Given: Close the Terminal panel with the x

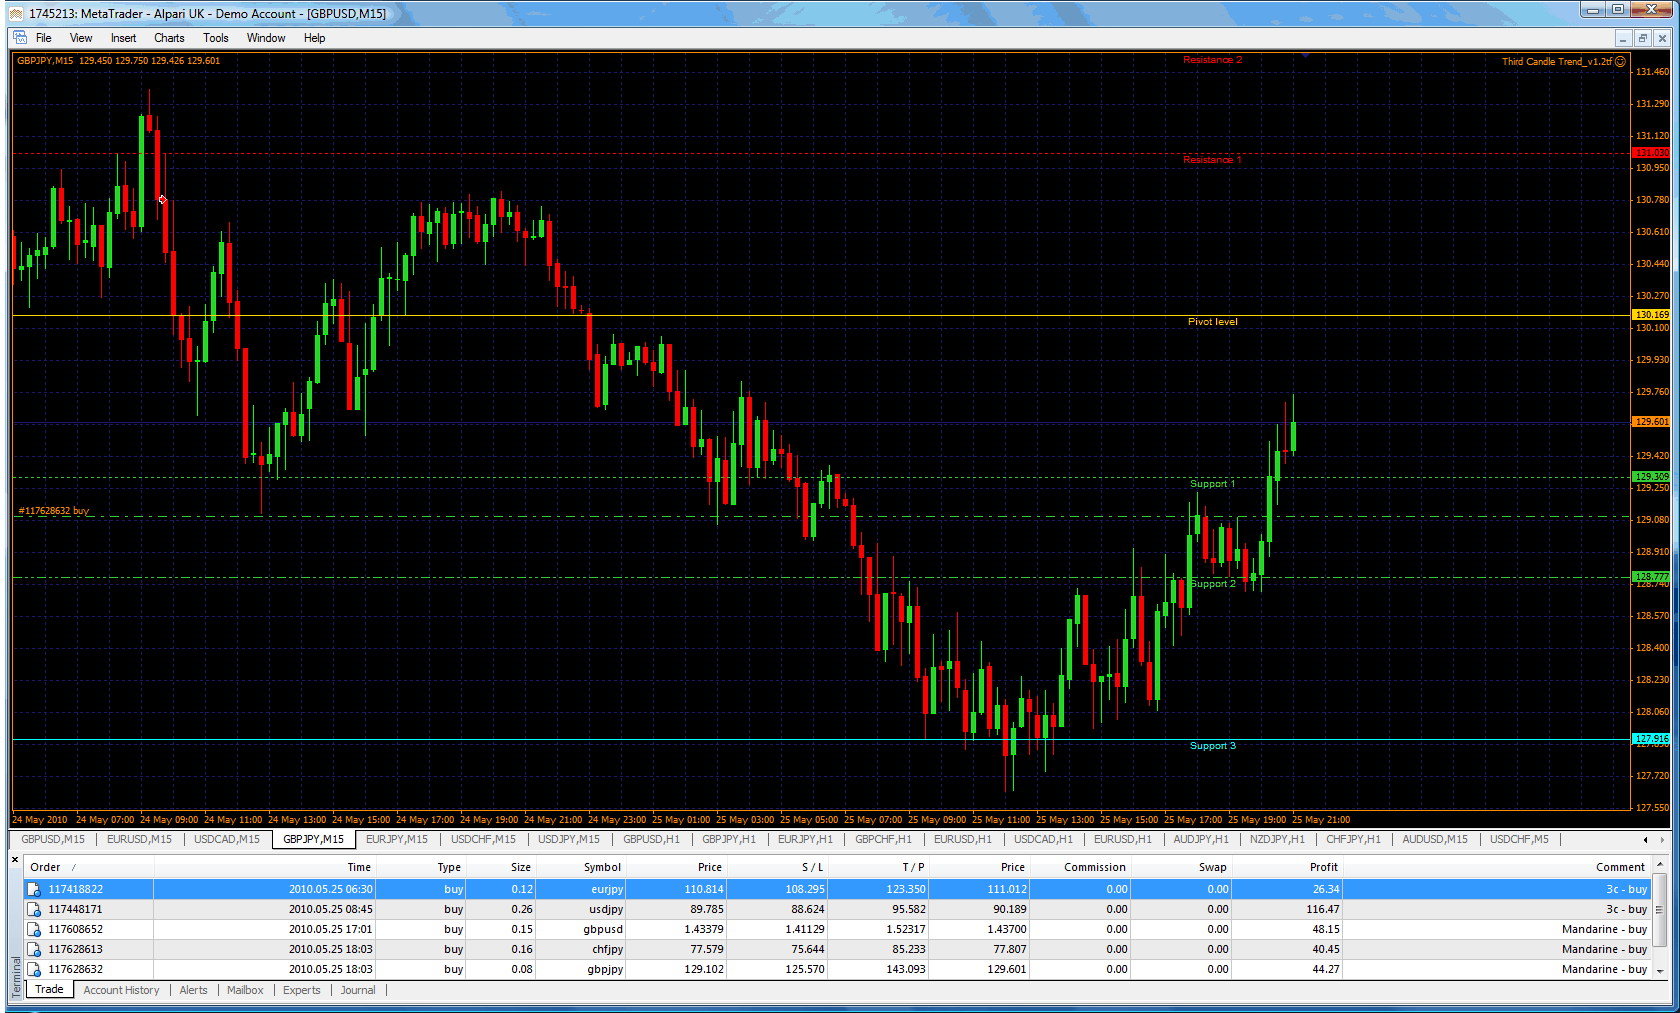Looking at the screenshot, I should pyautogui.click(x=15, y=859).
